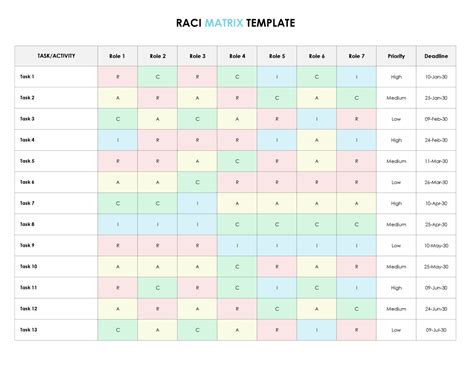Click the RACI MATRIX TEMPLATE title
Screen dimensions: 474x366
coord(236,23)
